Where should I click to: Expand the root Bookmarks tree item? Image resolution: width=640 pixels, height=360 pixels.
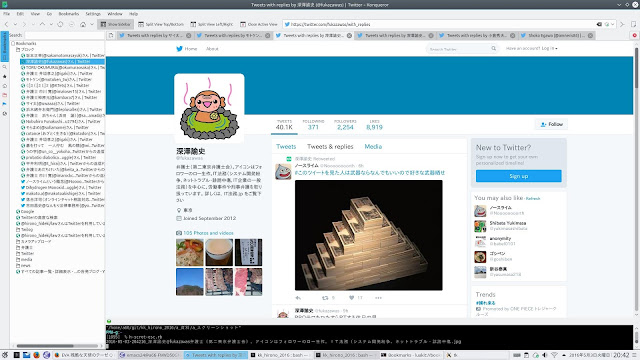26,43
